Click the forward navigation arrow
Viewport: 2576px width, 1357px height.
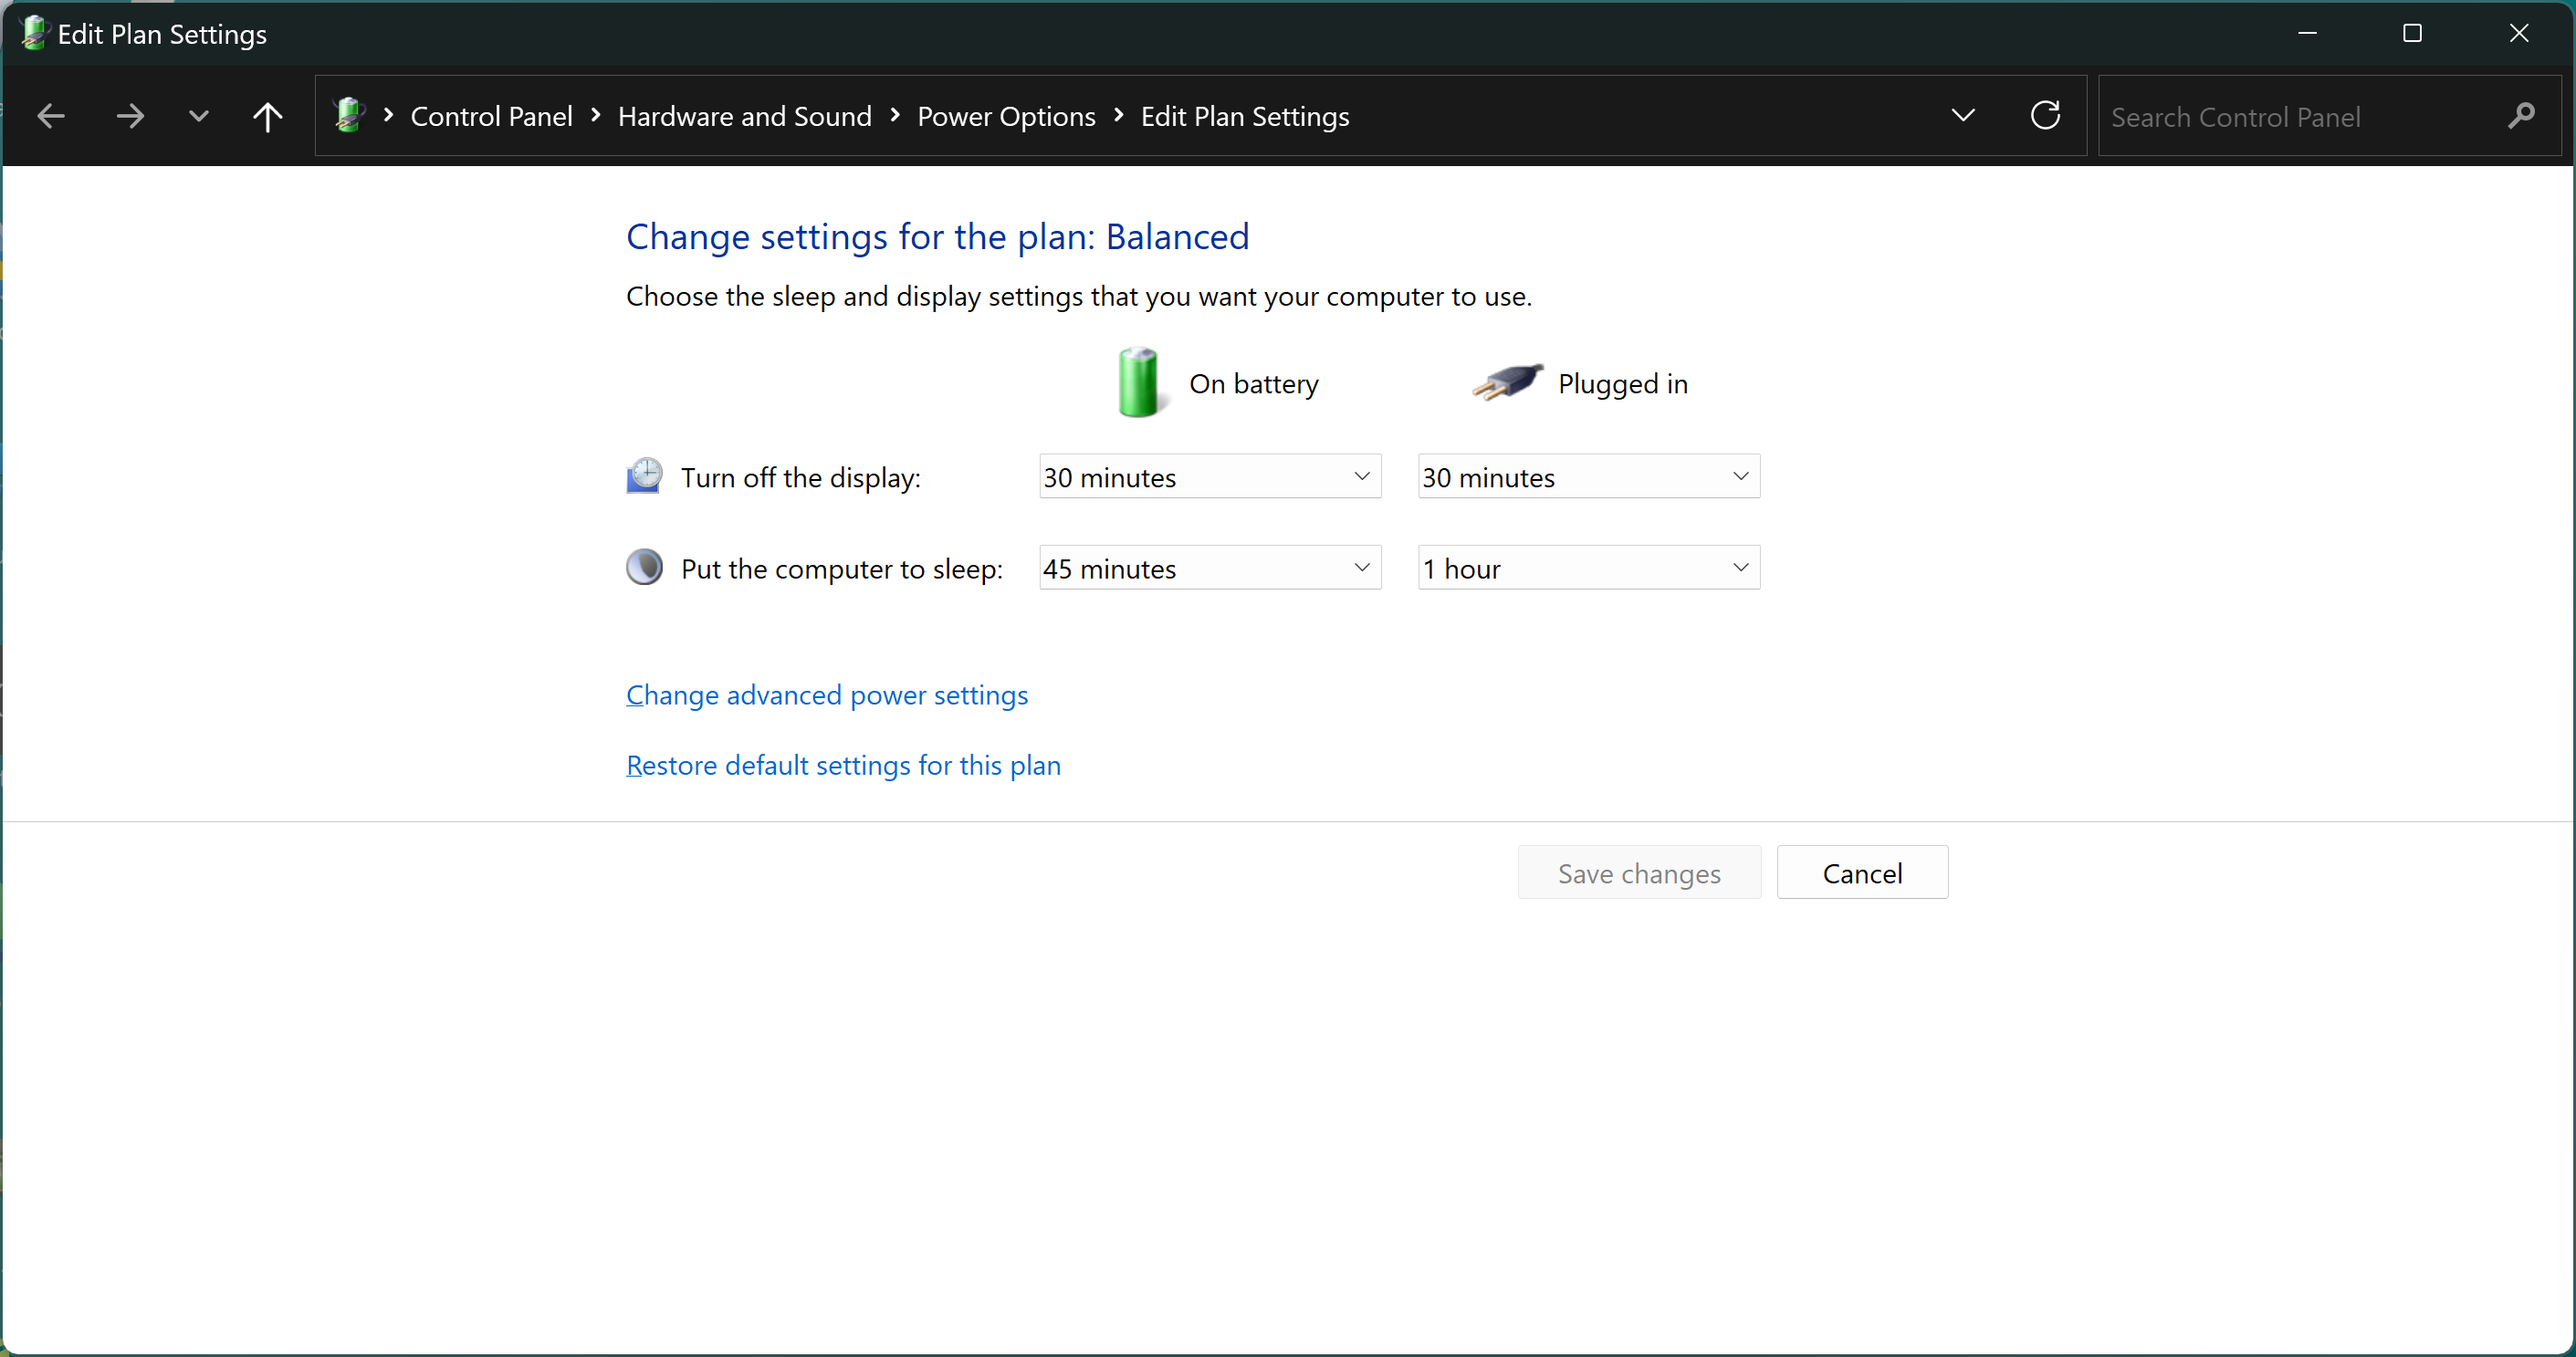(130, 115)
